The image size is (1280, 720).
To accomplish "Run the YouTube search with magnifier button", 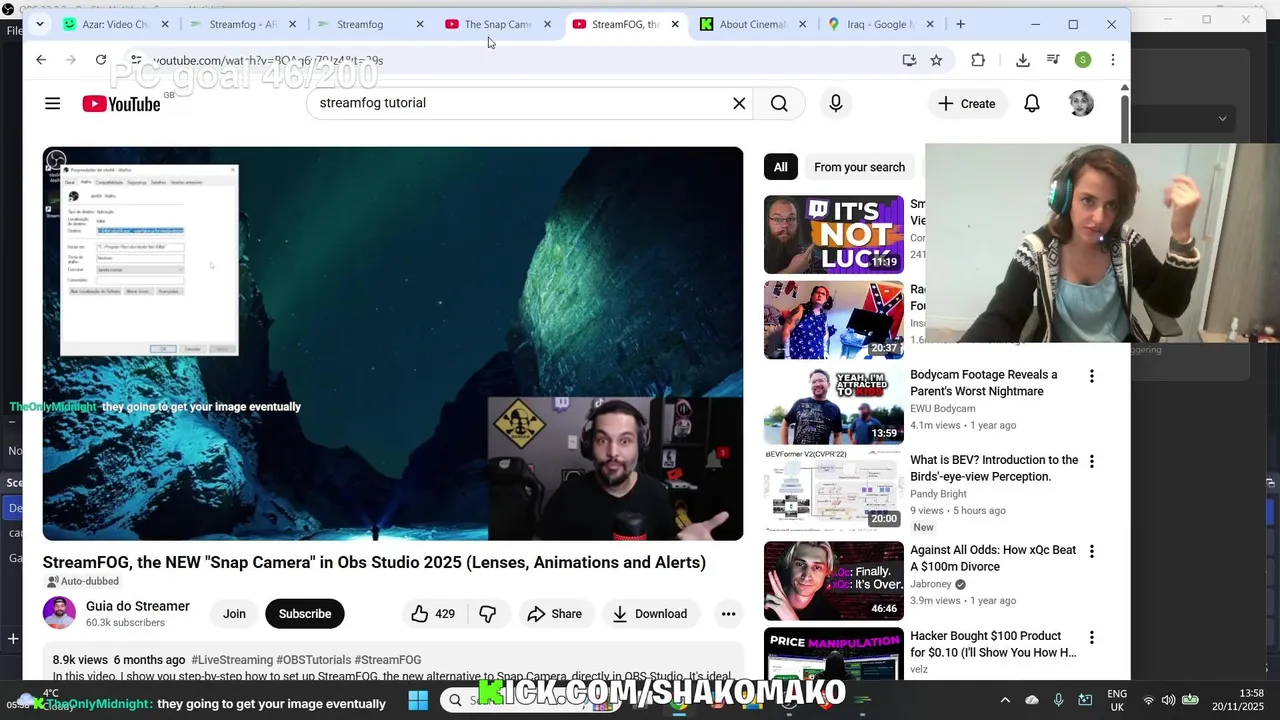I will pos(779,103).
